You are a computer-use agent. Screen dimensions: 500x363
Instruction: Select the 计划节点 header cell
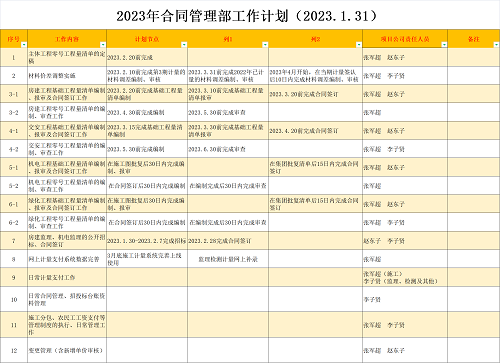pos(147,39)
